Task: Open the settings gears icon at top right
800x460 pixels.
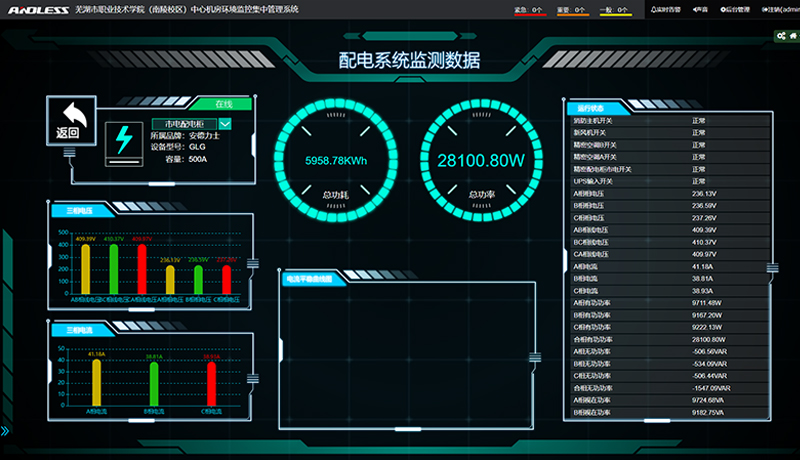Action: click(x=780, y=35)
